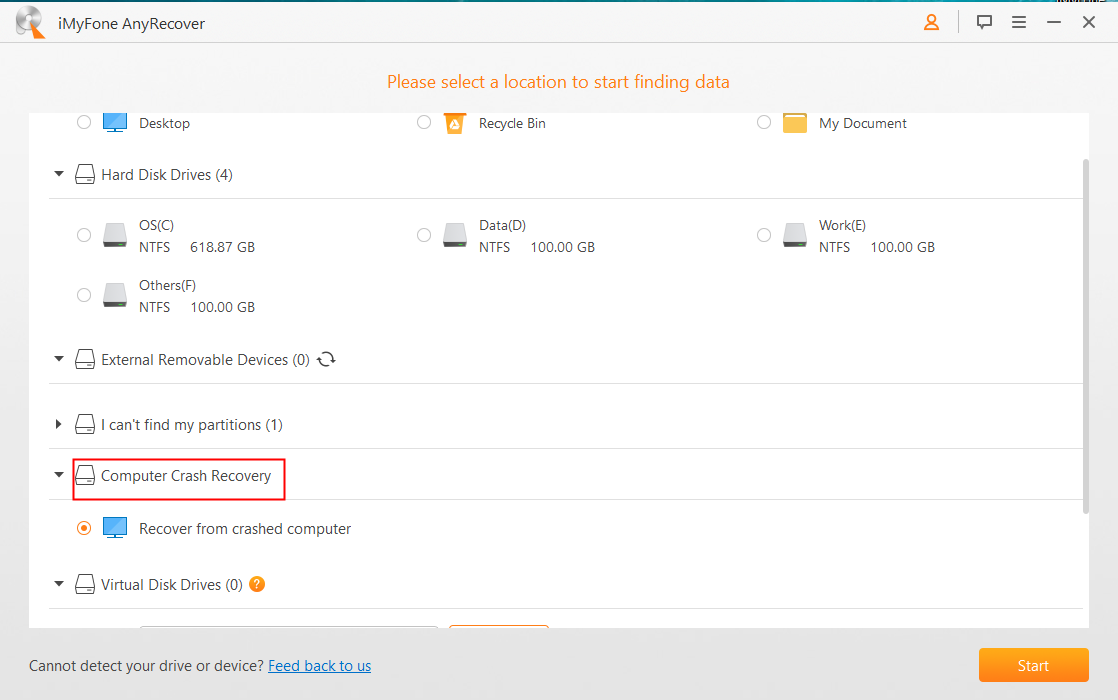The width and height of the screenshot is (1118, 700).
Task: Select the Work(E) drive radio button
Action: click(764, 235)
